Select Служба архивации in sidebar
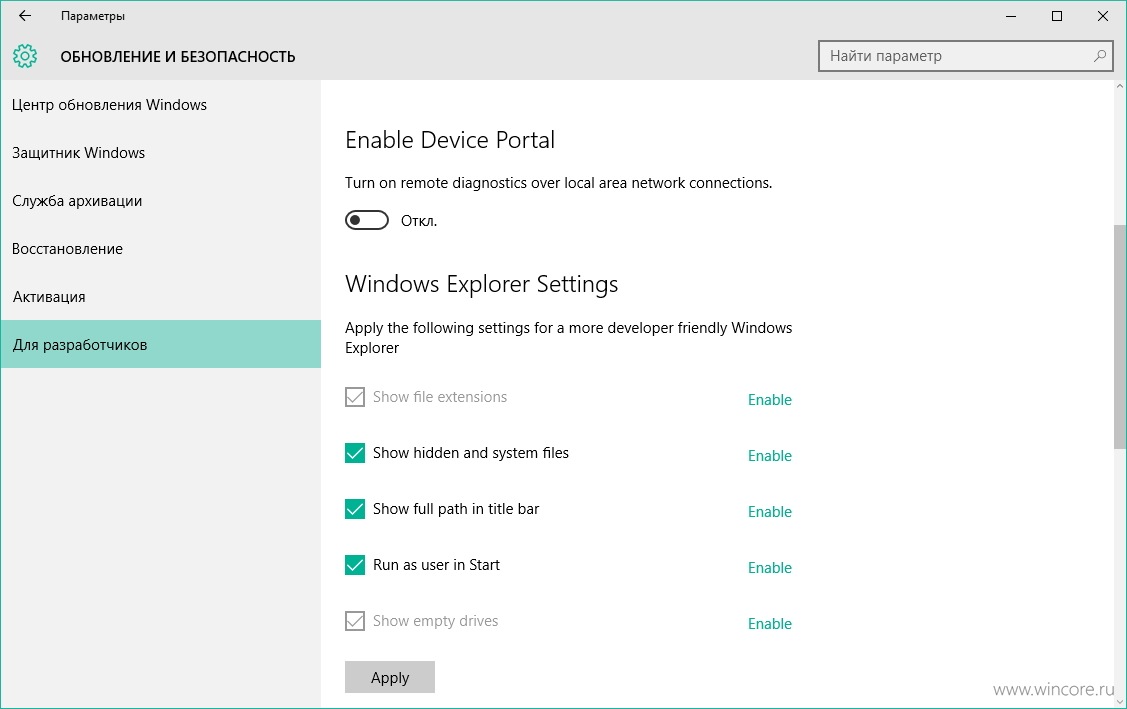 point(160,201)
